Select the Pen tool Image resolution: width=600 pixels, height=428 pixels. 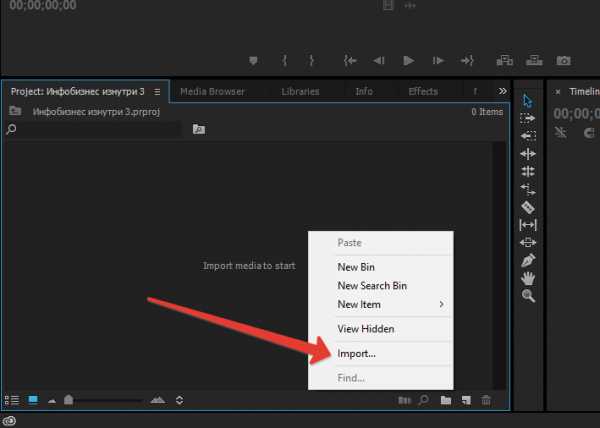point(528,260)
